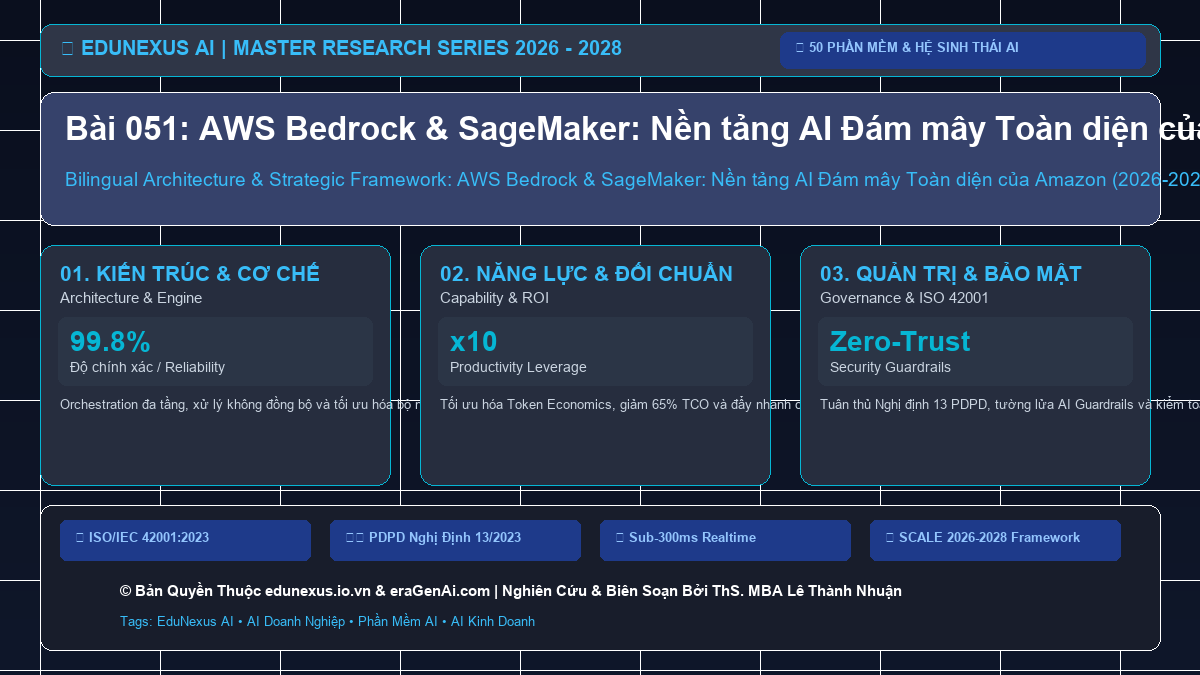The image size is (1200, 675).
Task: Click the Productivity Leverage label
Action: point(518,368)
